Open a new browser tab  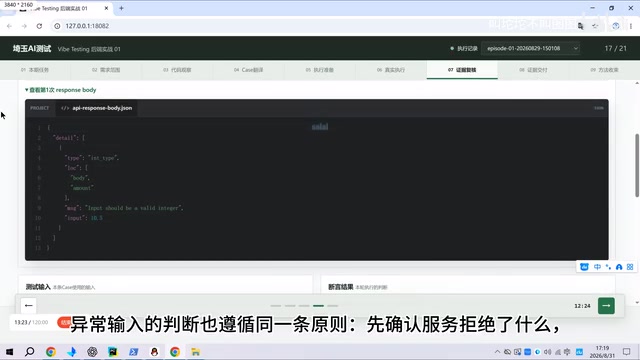121,8
